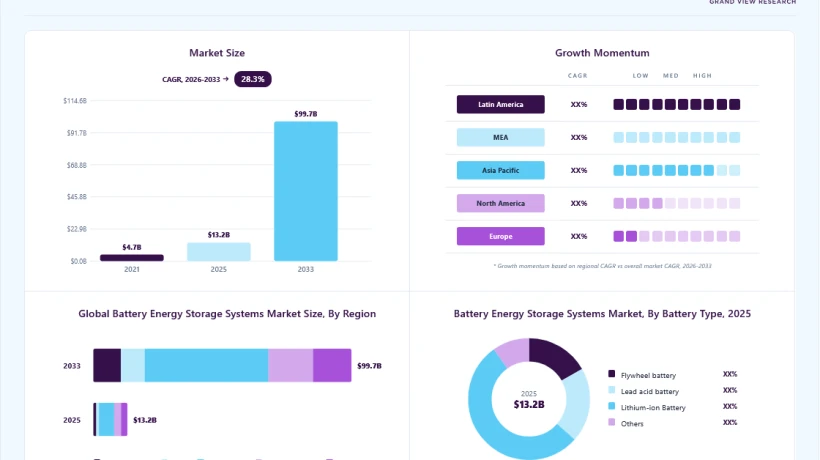Click the Others legend swatch
This screenshot has height=460, width=820.
coord(611,422)
